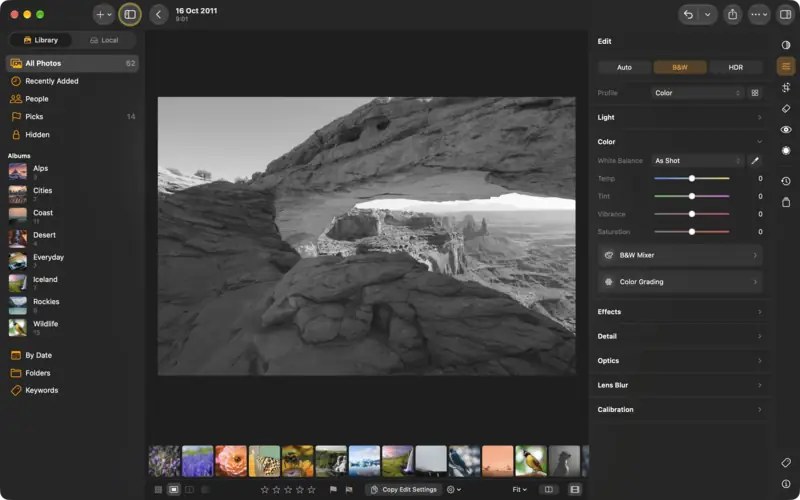Switch to photo grid view
Screen dimensions: 800x500
tap(158, 490)
